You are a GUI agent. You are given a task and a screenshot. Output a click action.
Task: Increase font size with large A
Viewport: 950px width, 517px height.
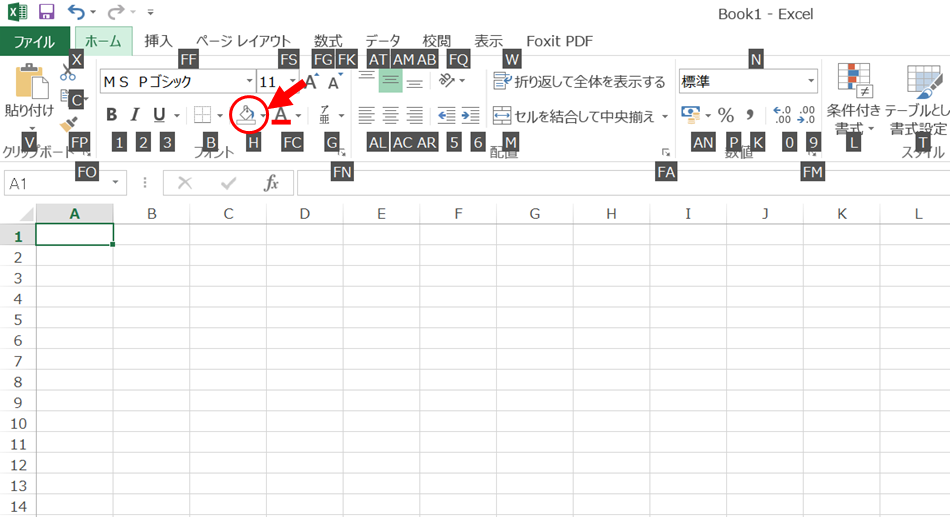coord(312,82)
